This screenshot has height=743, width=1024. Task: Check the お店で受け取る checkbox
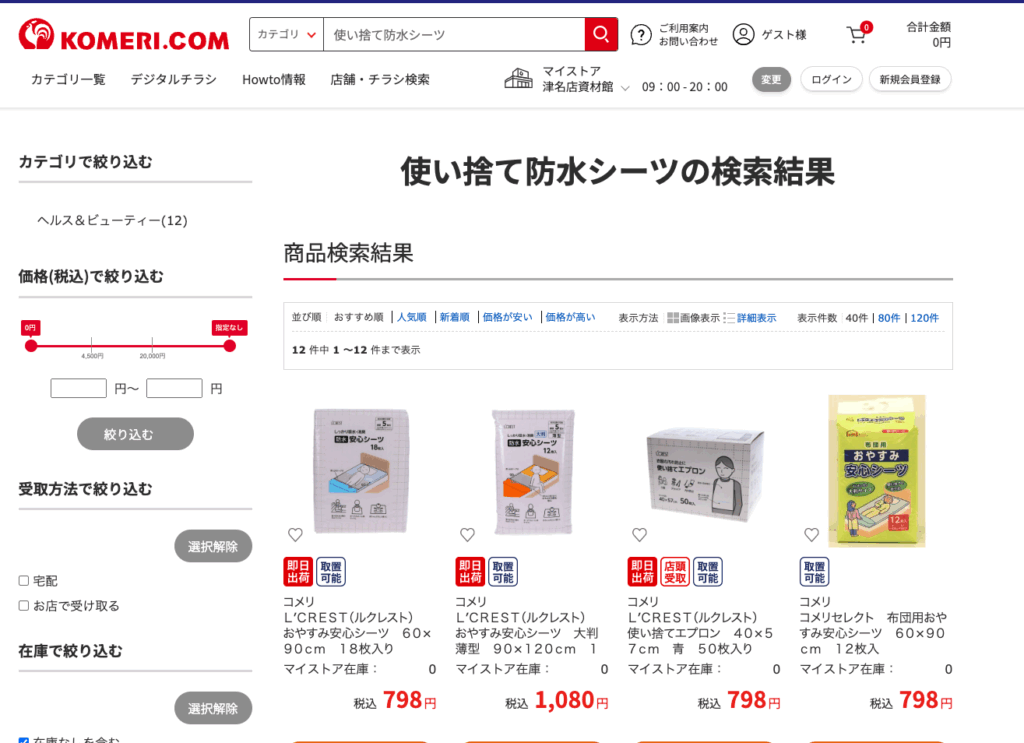(24, 605)
